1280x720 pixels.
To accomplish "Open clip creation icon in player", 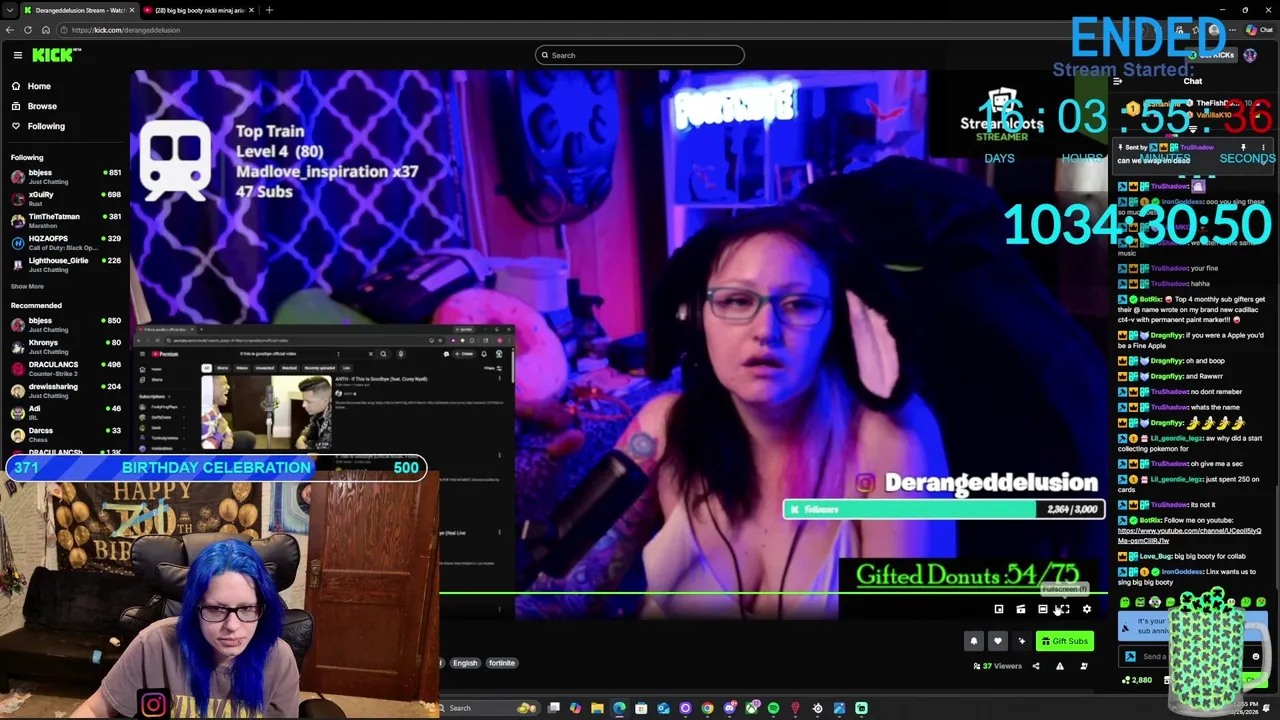I will pos(1021,609).
